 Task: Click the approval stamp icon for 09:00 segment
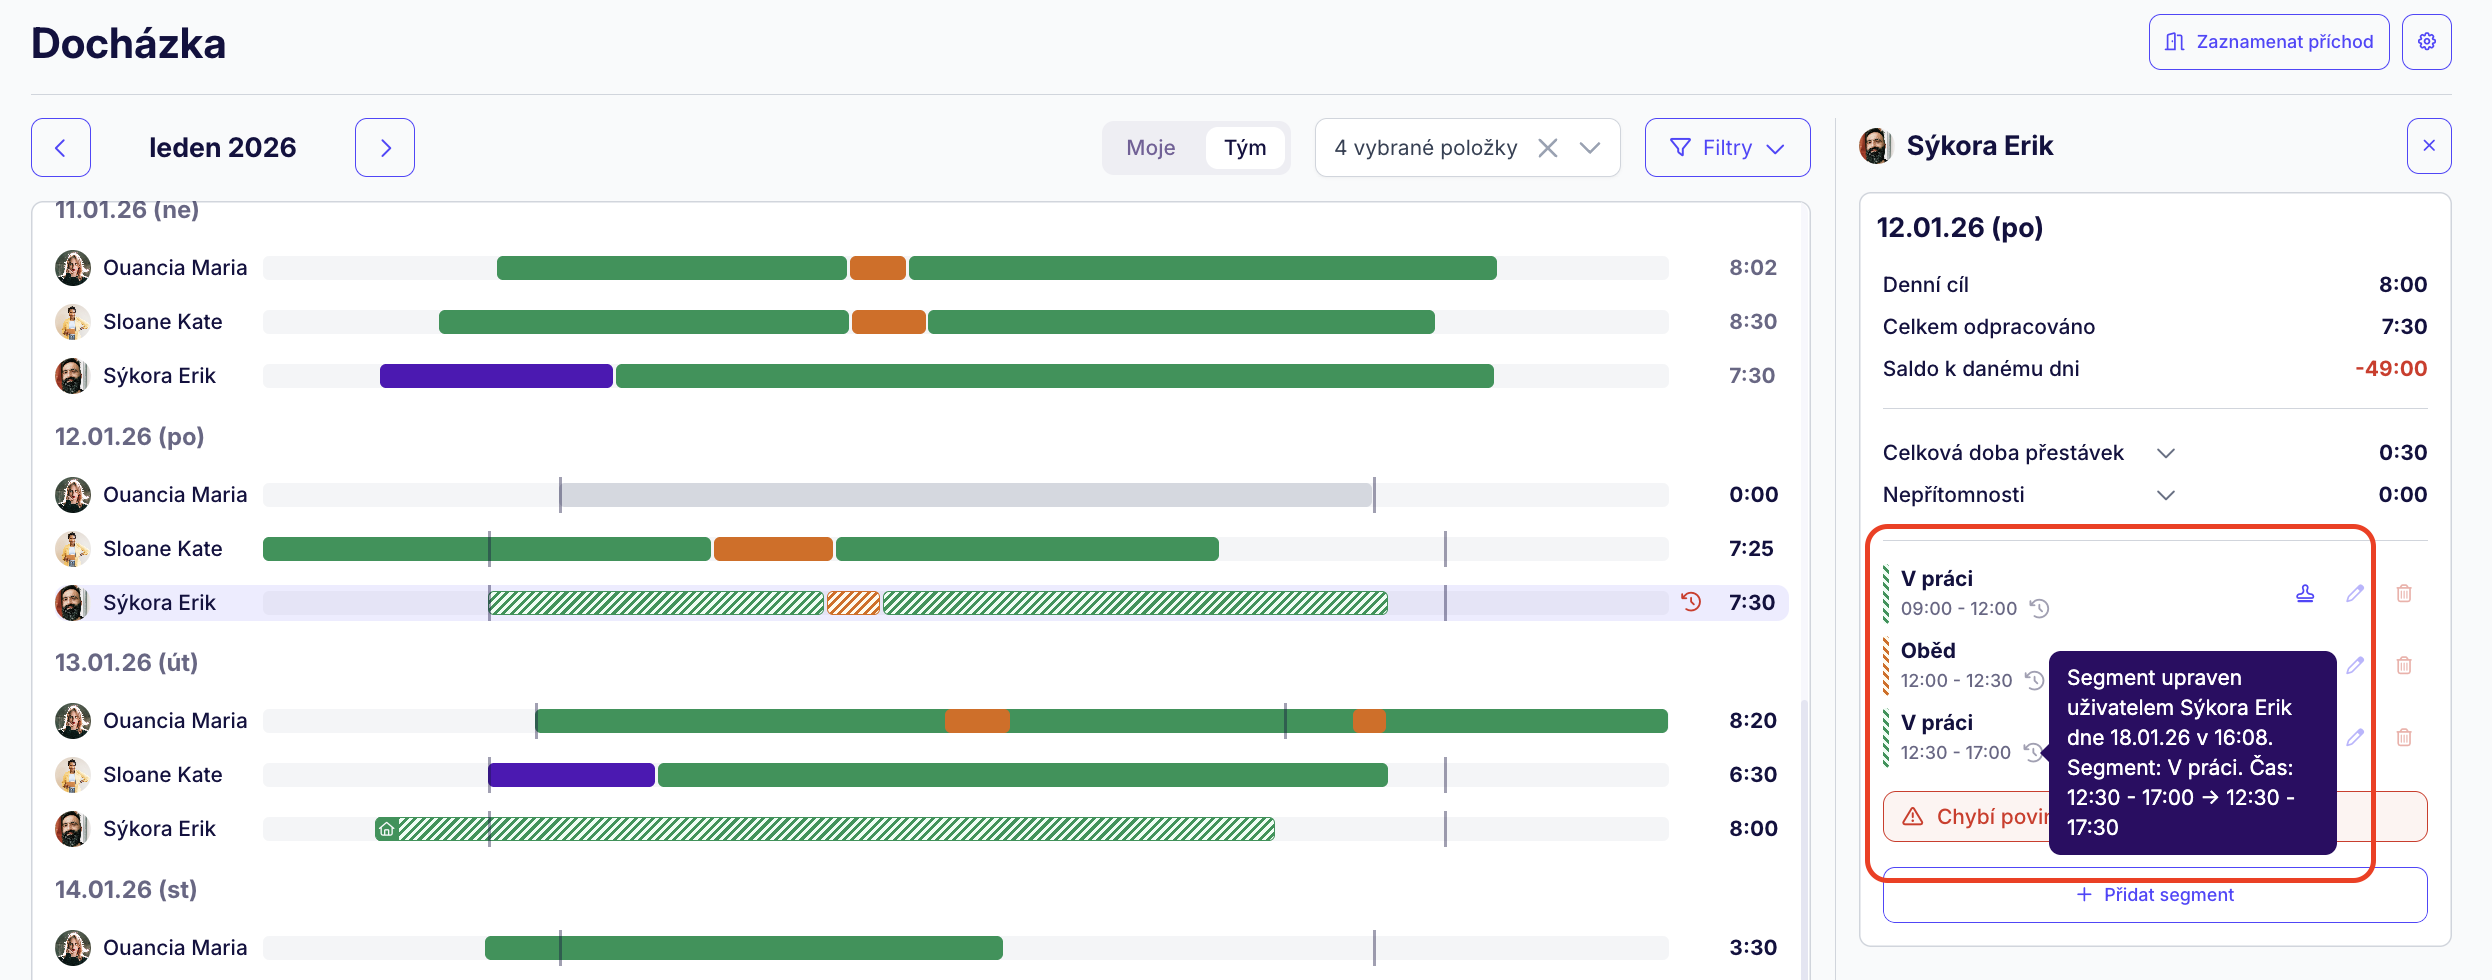click(2305, 593)
